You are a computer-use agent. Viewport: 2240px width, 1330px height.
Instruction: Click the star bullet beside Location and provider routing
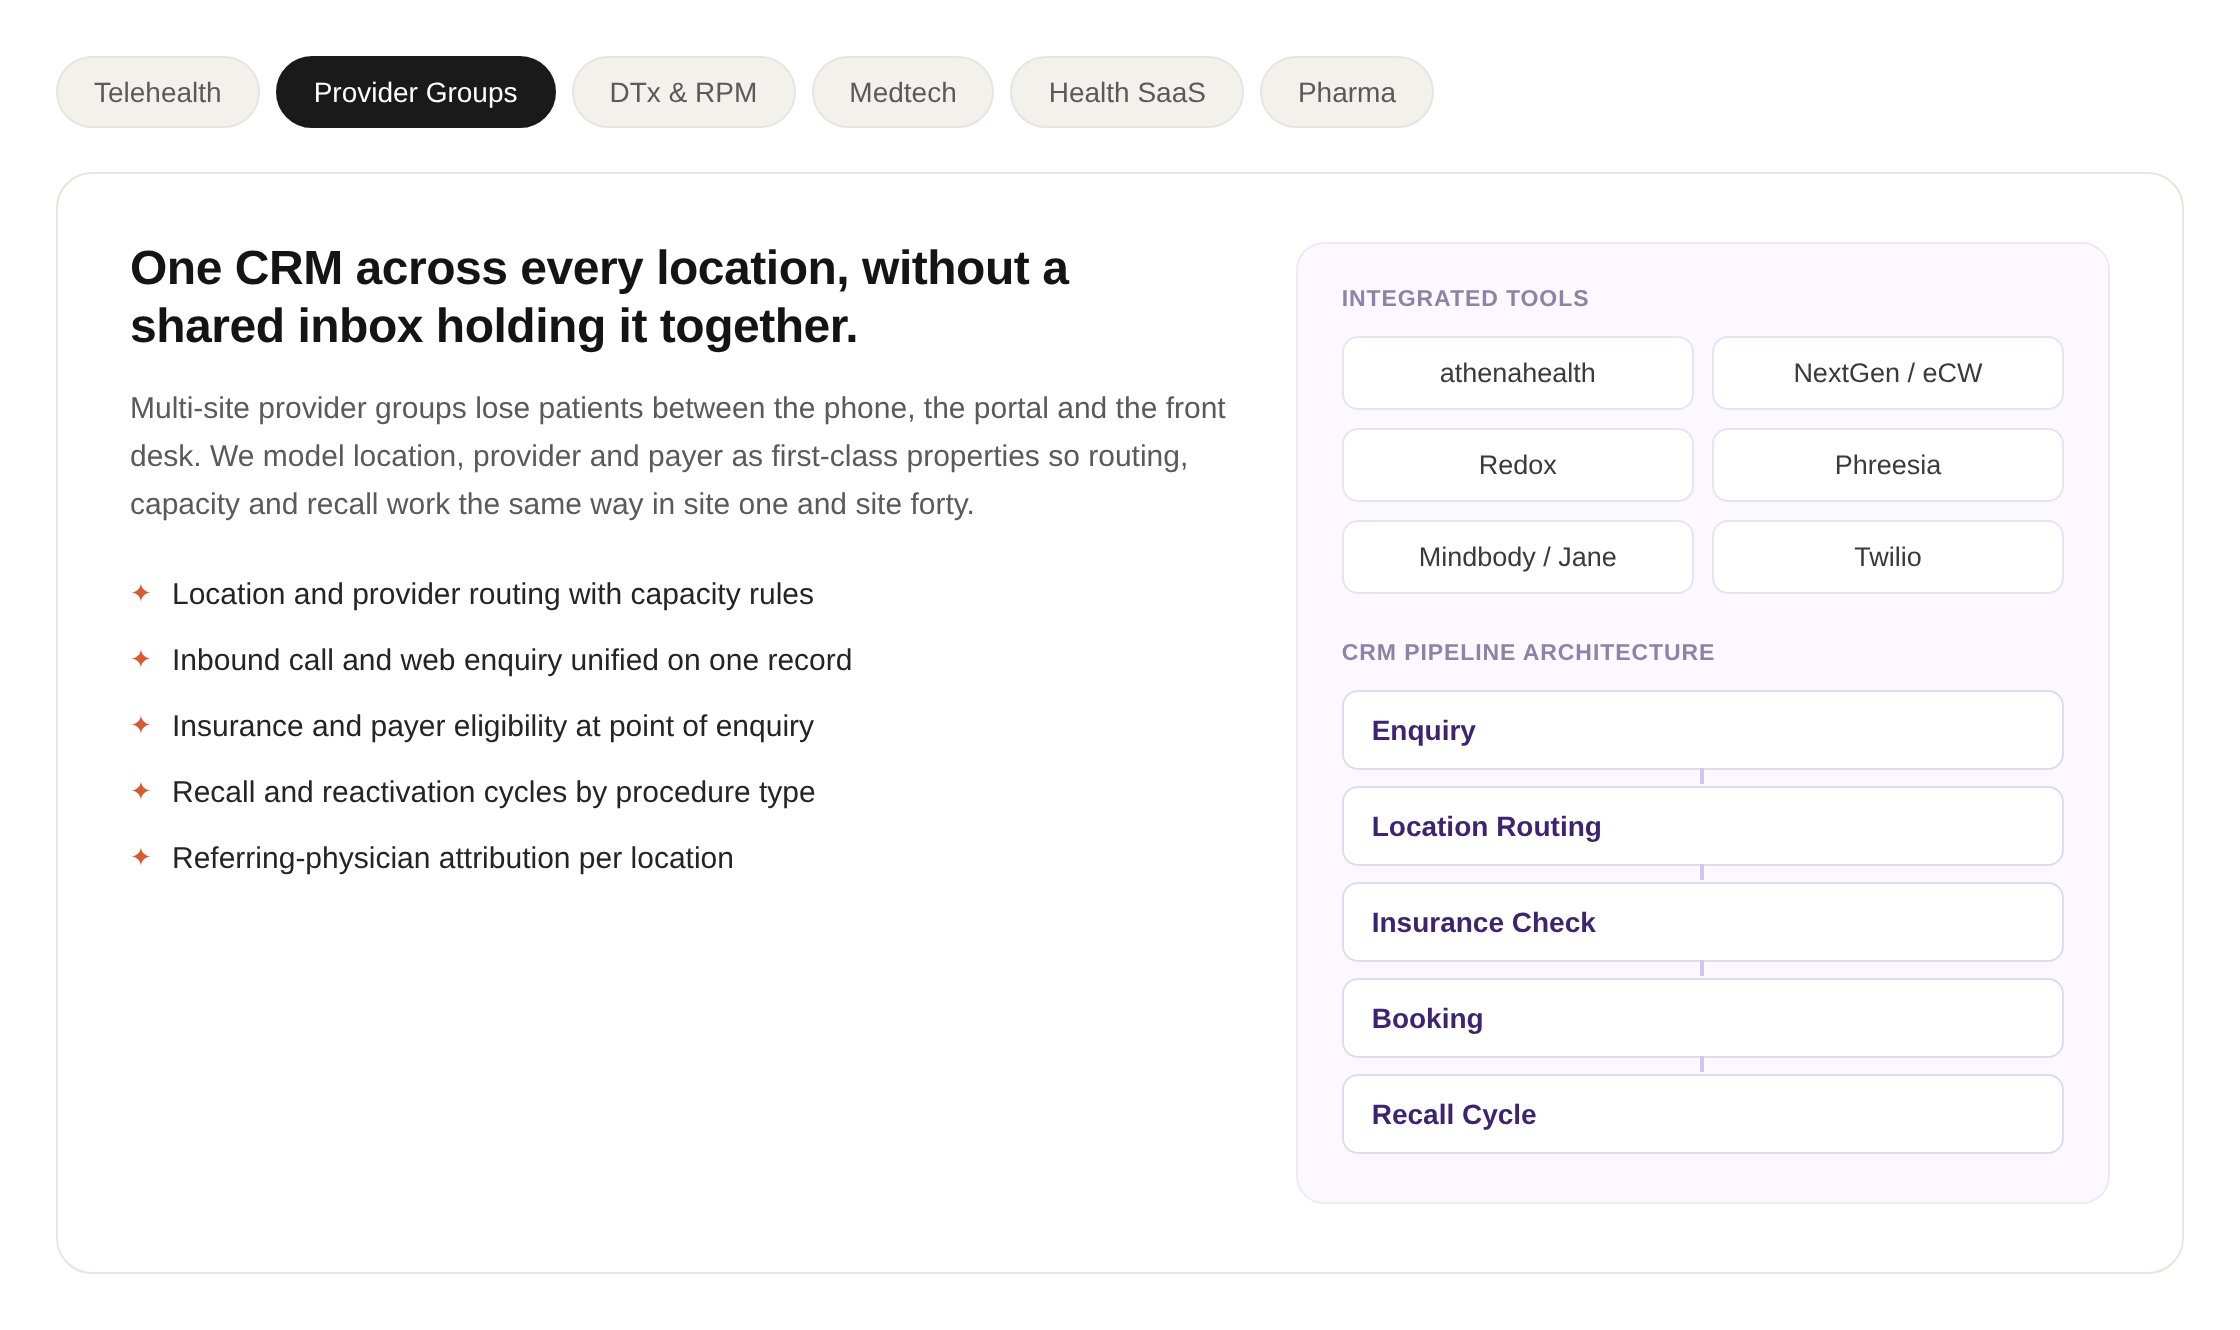pyautogui.click(x=141, y=593)
